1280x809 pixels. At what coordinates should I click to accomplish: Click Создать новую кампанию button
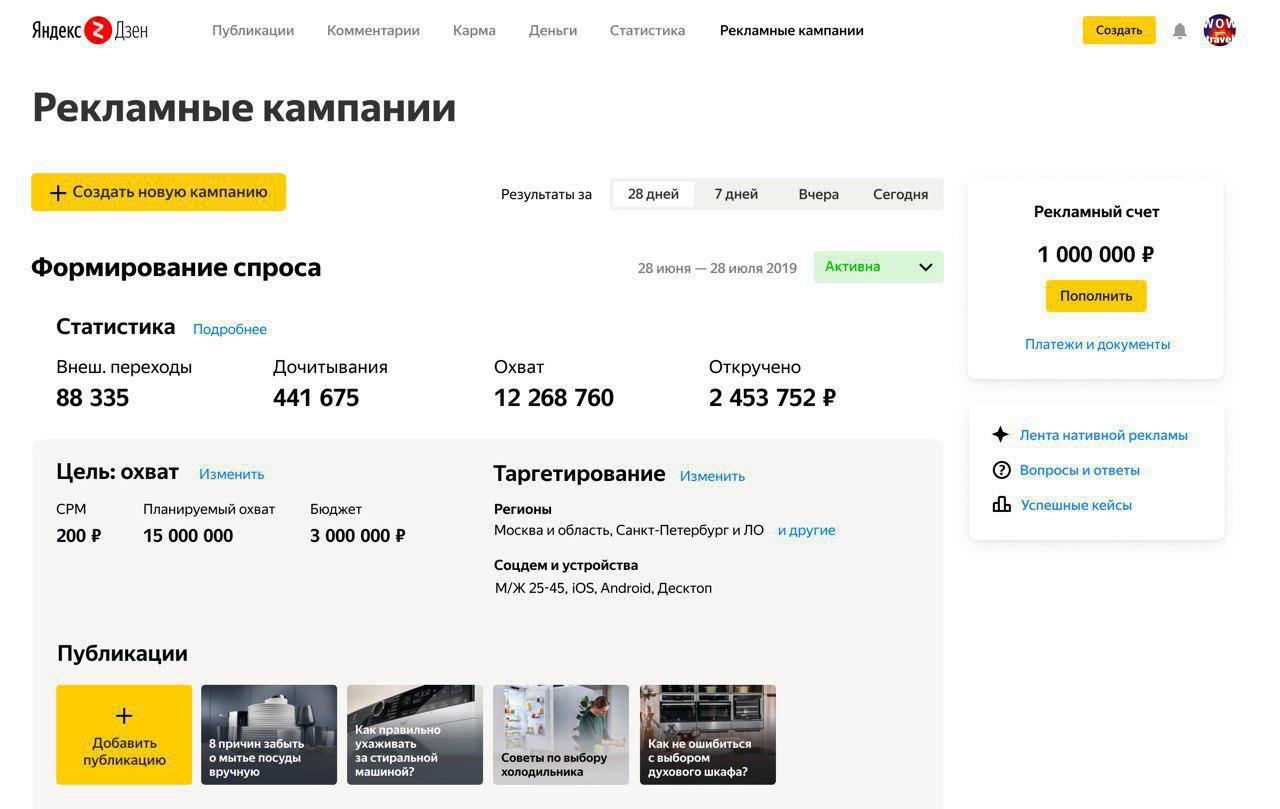coord(158,192)
